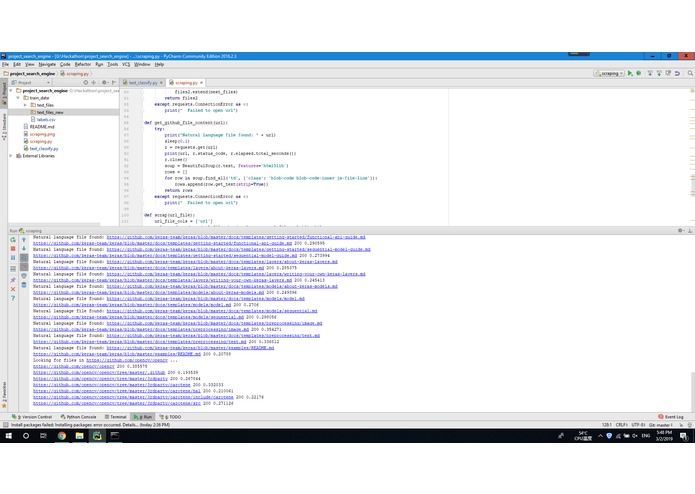Toggle the tool window quick-access button in status bar
Image resolution: width=695 pixels, height=494 pixels.
pyautogui.click(x=5, y=424)
